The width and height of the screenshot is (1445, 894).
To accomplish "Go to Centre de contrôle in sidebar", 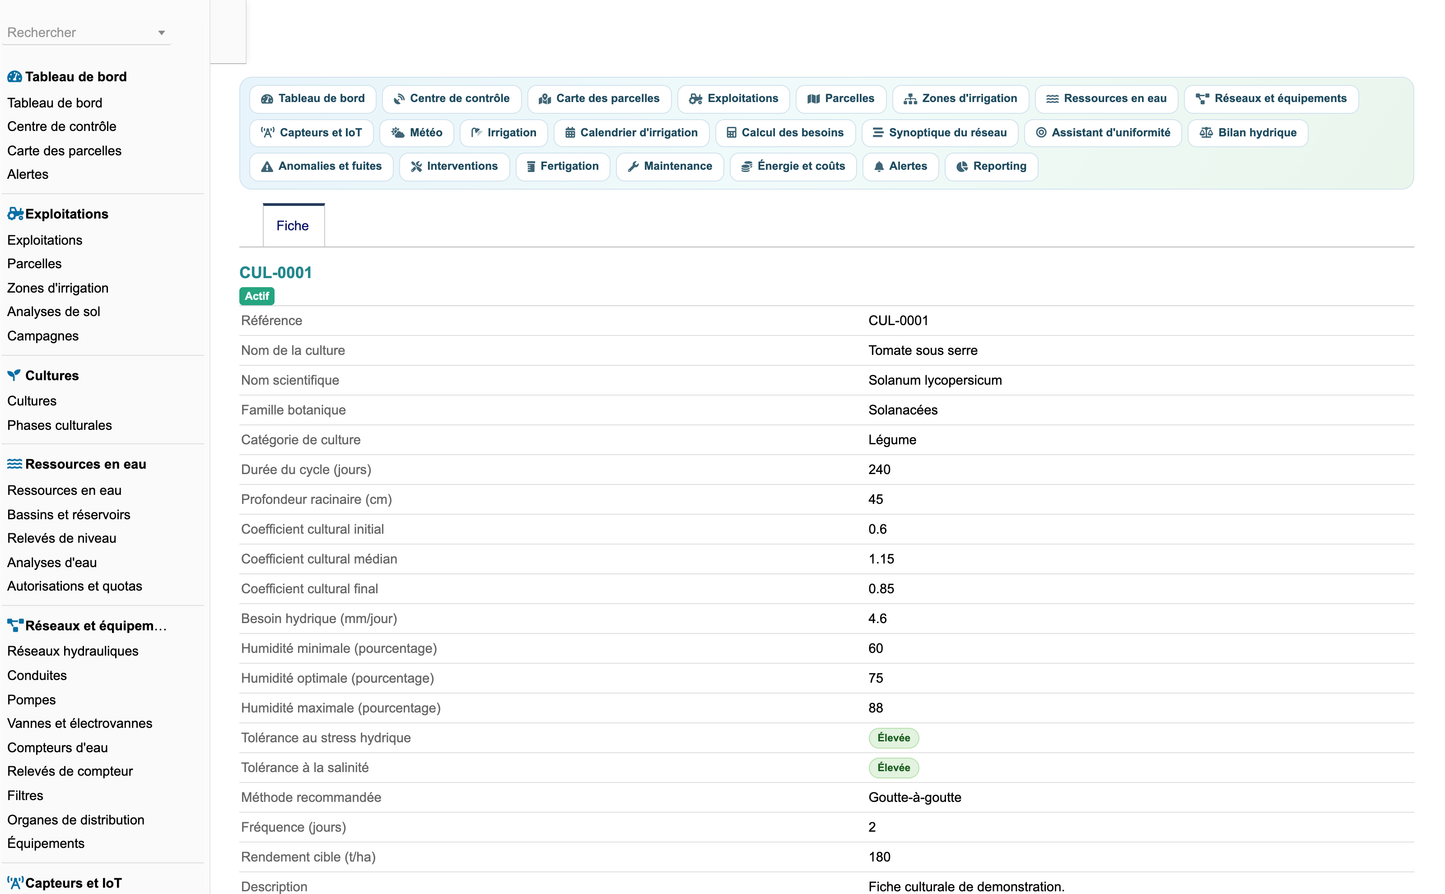I will (x=62, y=126).
